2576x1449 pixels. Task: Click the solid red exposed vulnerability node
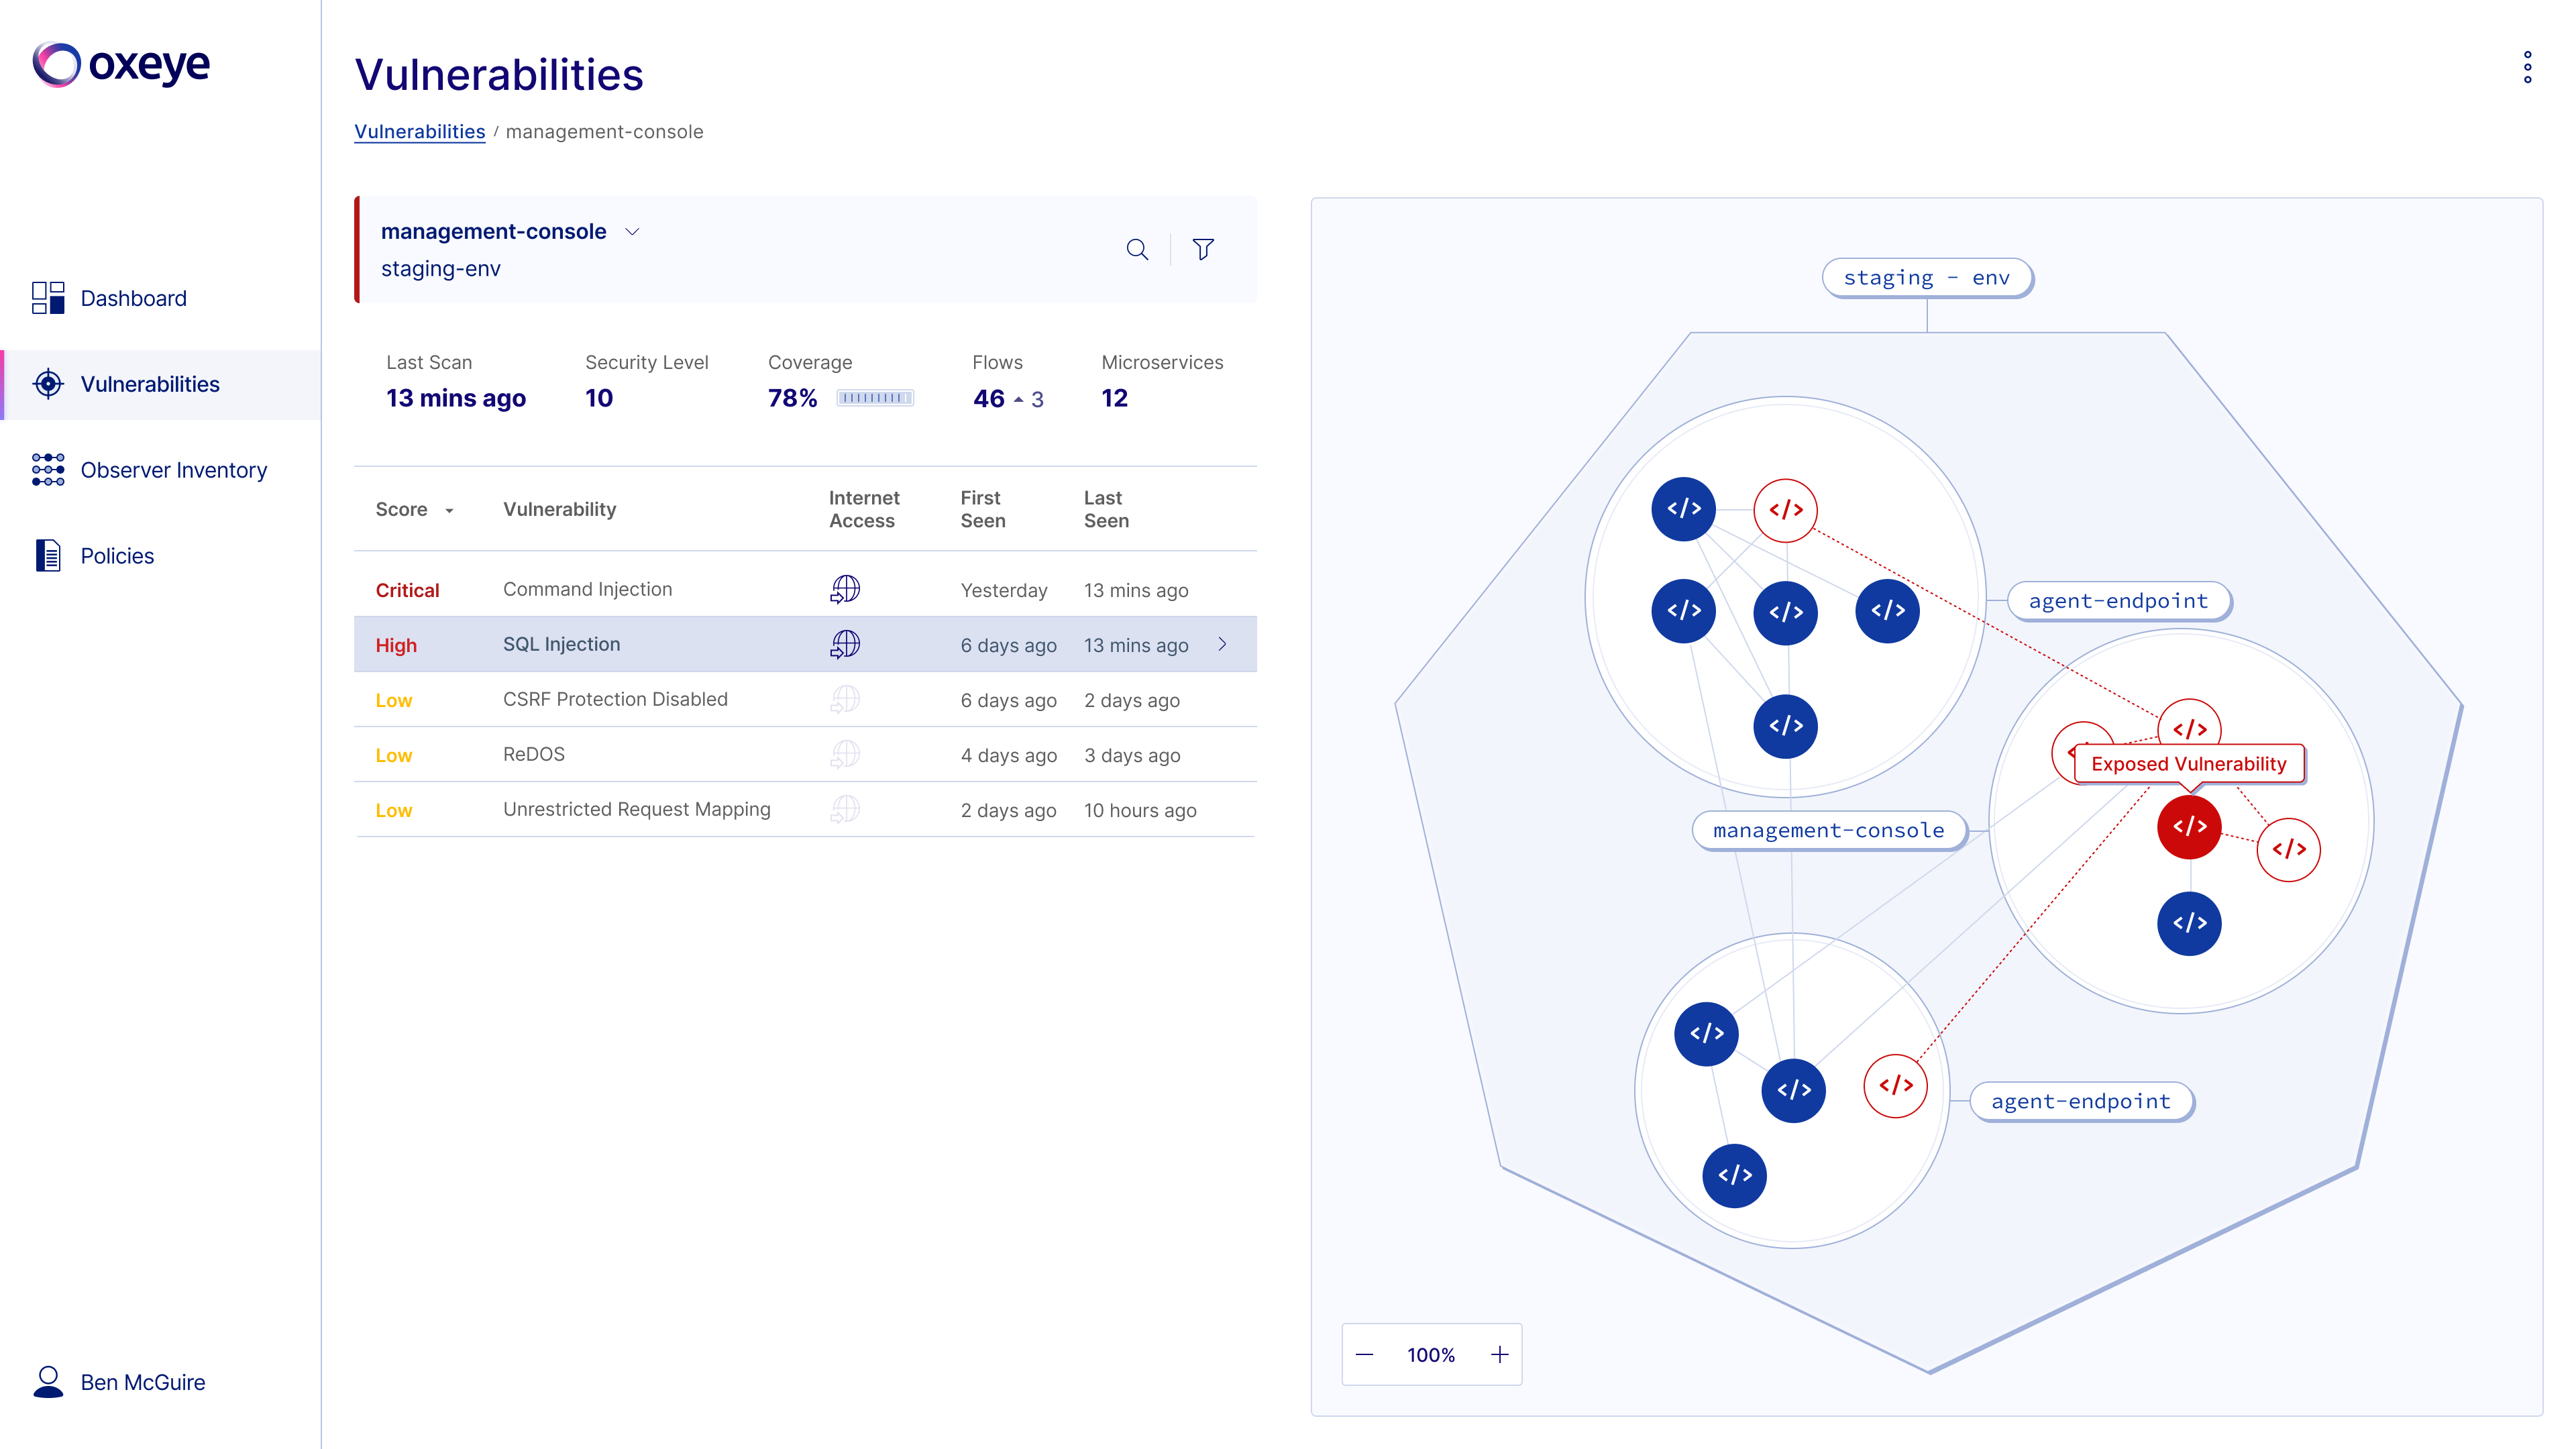2189,827
